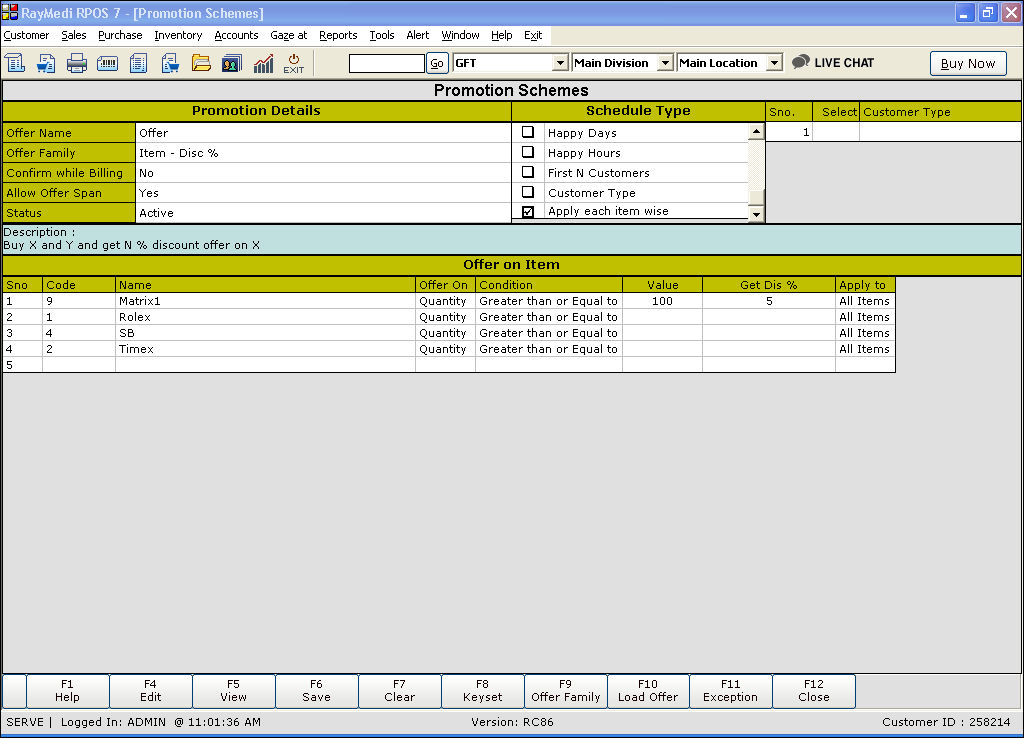
Task: Click the printer toolbar icon
Action: pos(76,63)
